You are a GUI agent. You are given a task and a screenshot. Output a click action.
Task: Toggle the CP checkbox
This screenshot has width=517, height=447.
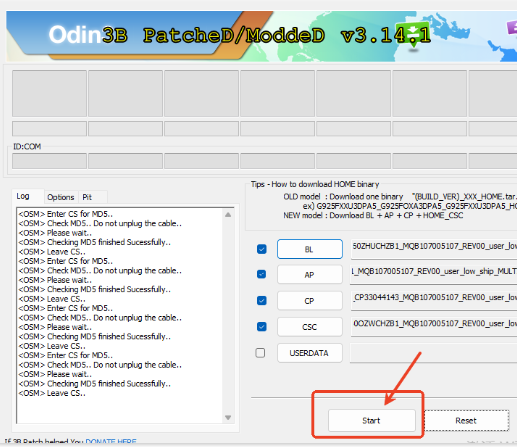coord(262,300)
